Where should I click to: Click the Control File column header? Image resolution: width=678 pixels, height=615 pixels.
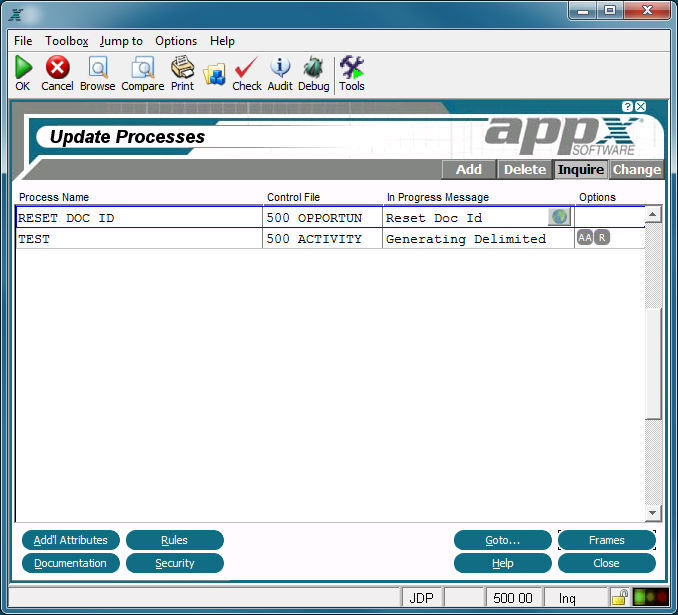click(294, 197)
